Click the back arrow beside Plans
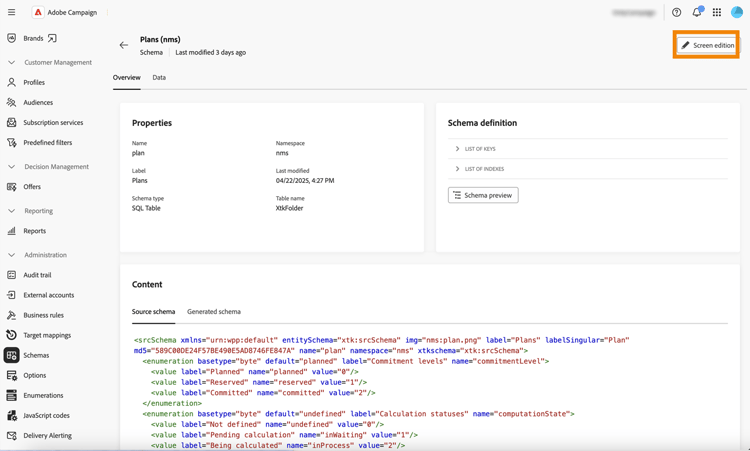Image resolution: width=750 pixels, height=451 pixels. [124, 45]
